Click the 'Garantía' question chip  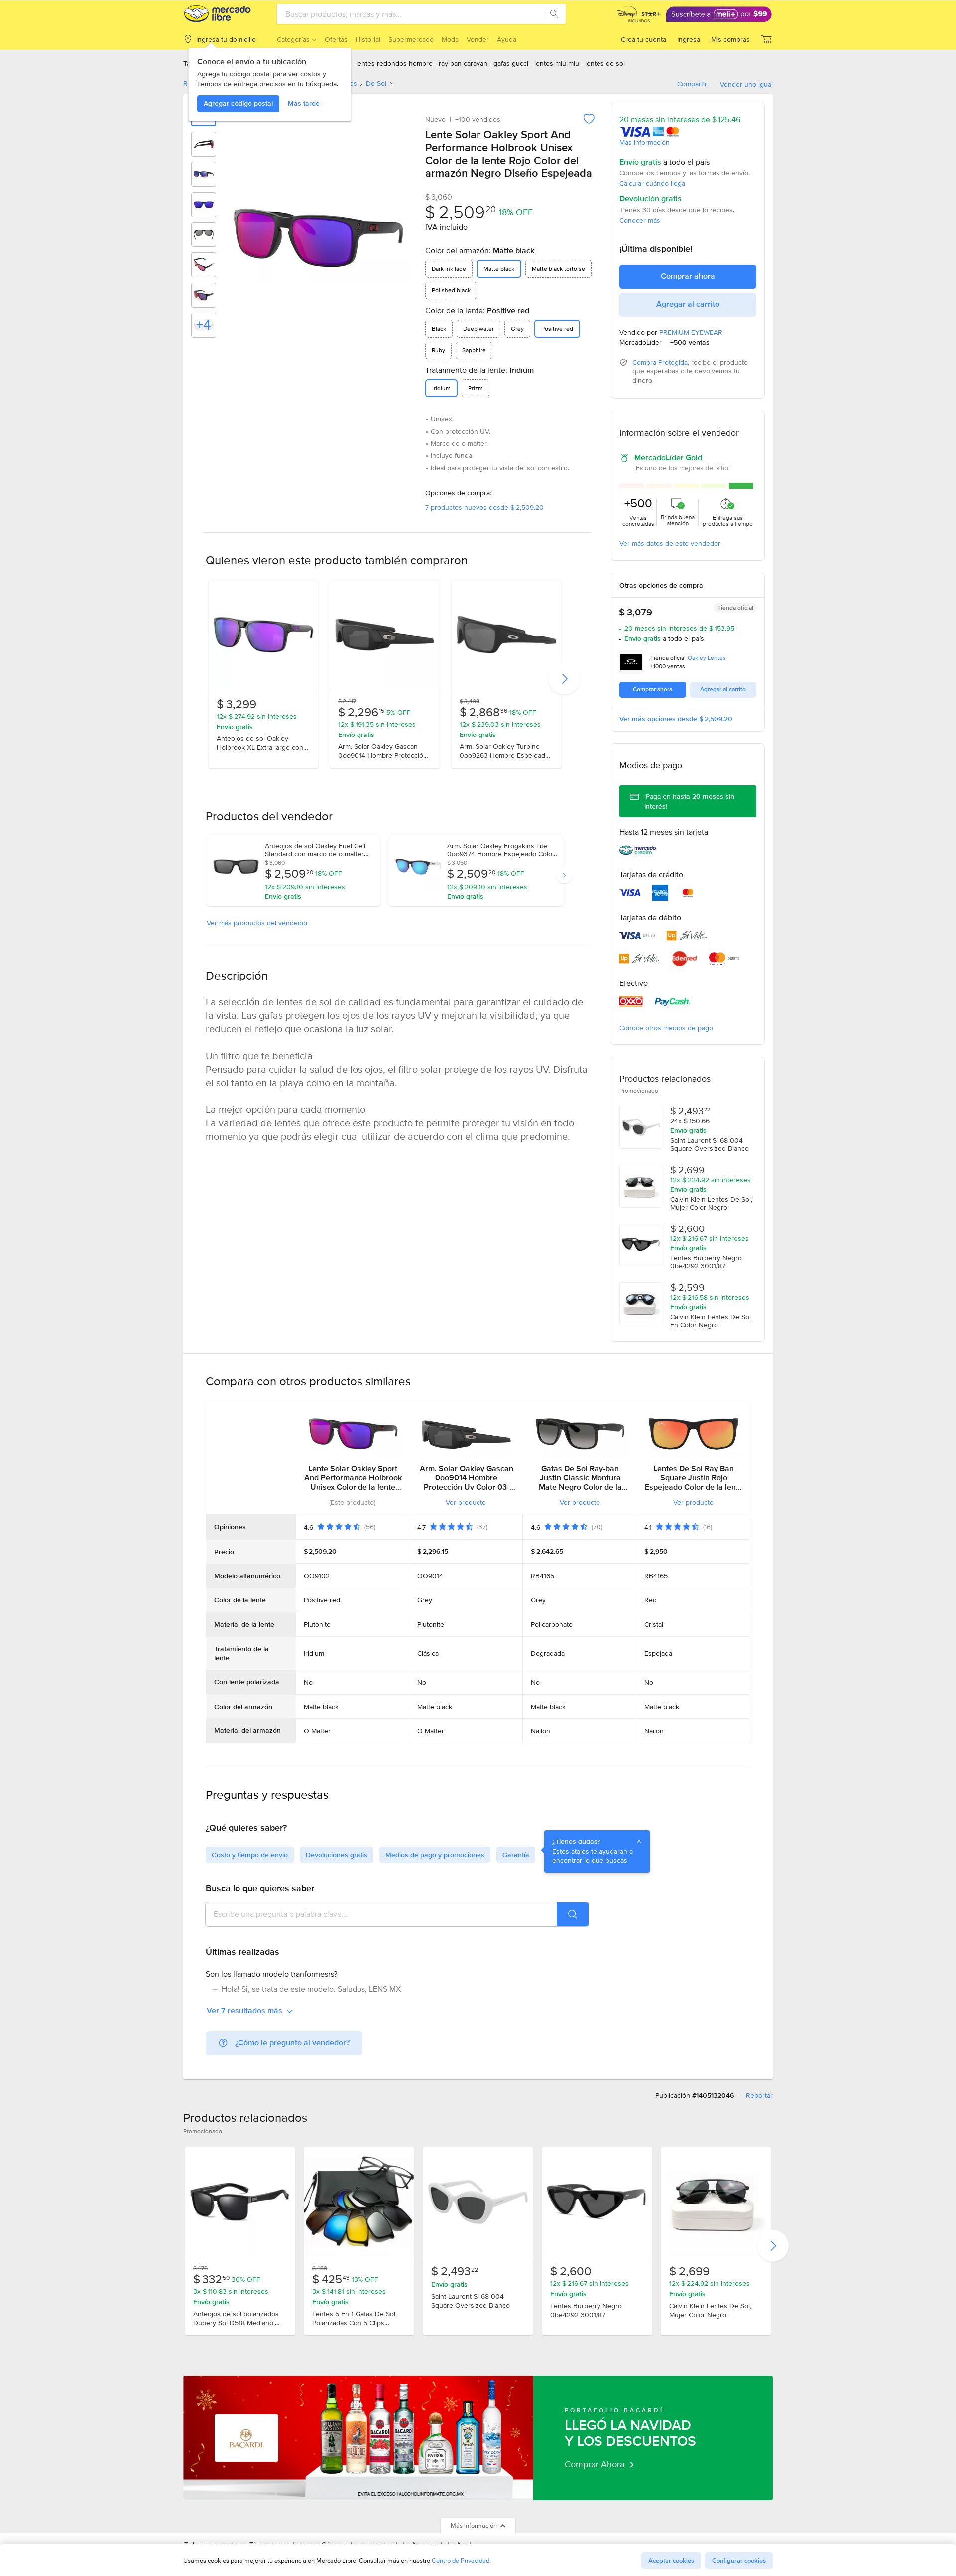pos(516,1855)
